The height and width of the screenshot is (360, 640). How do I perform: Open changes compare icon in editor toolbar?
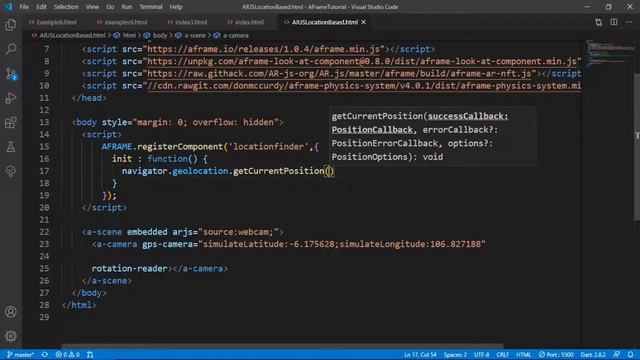click(598, 22)
